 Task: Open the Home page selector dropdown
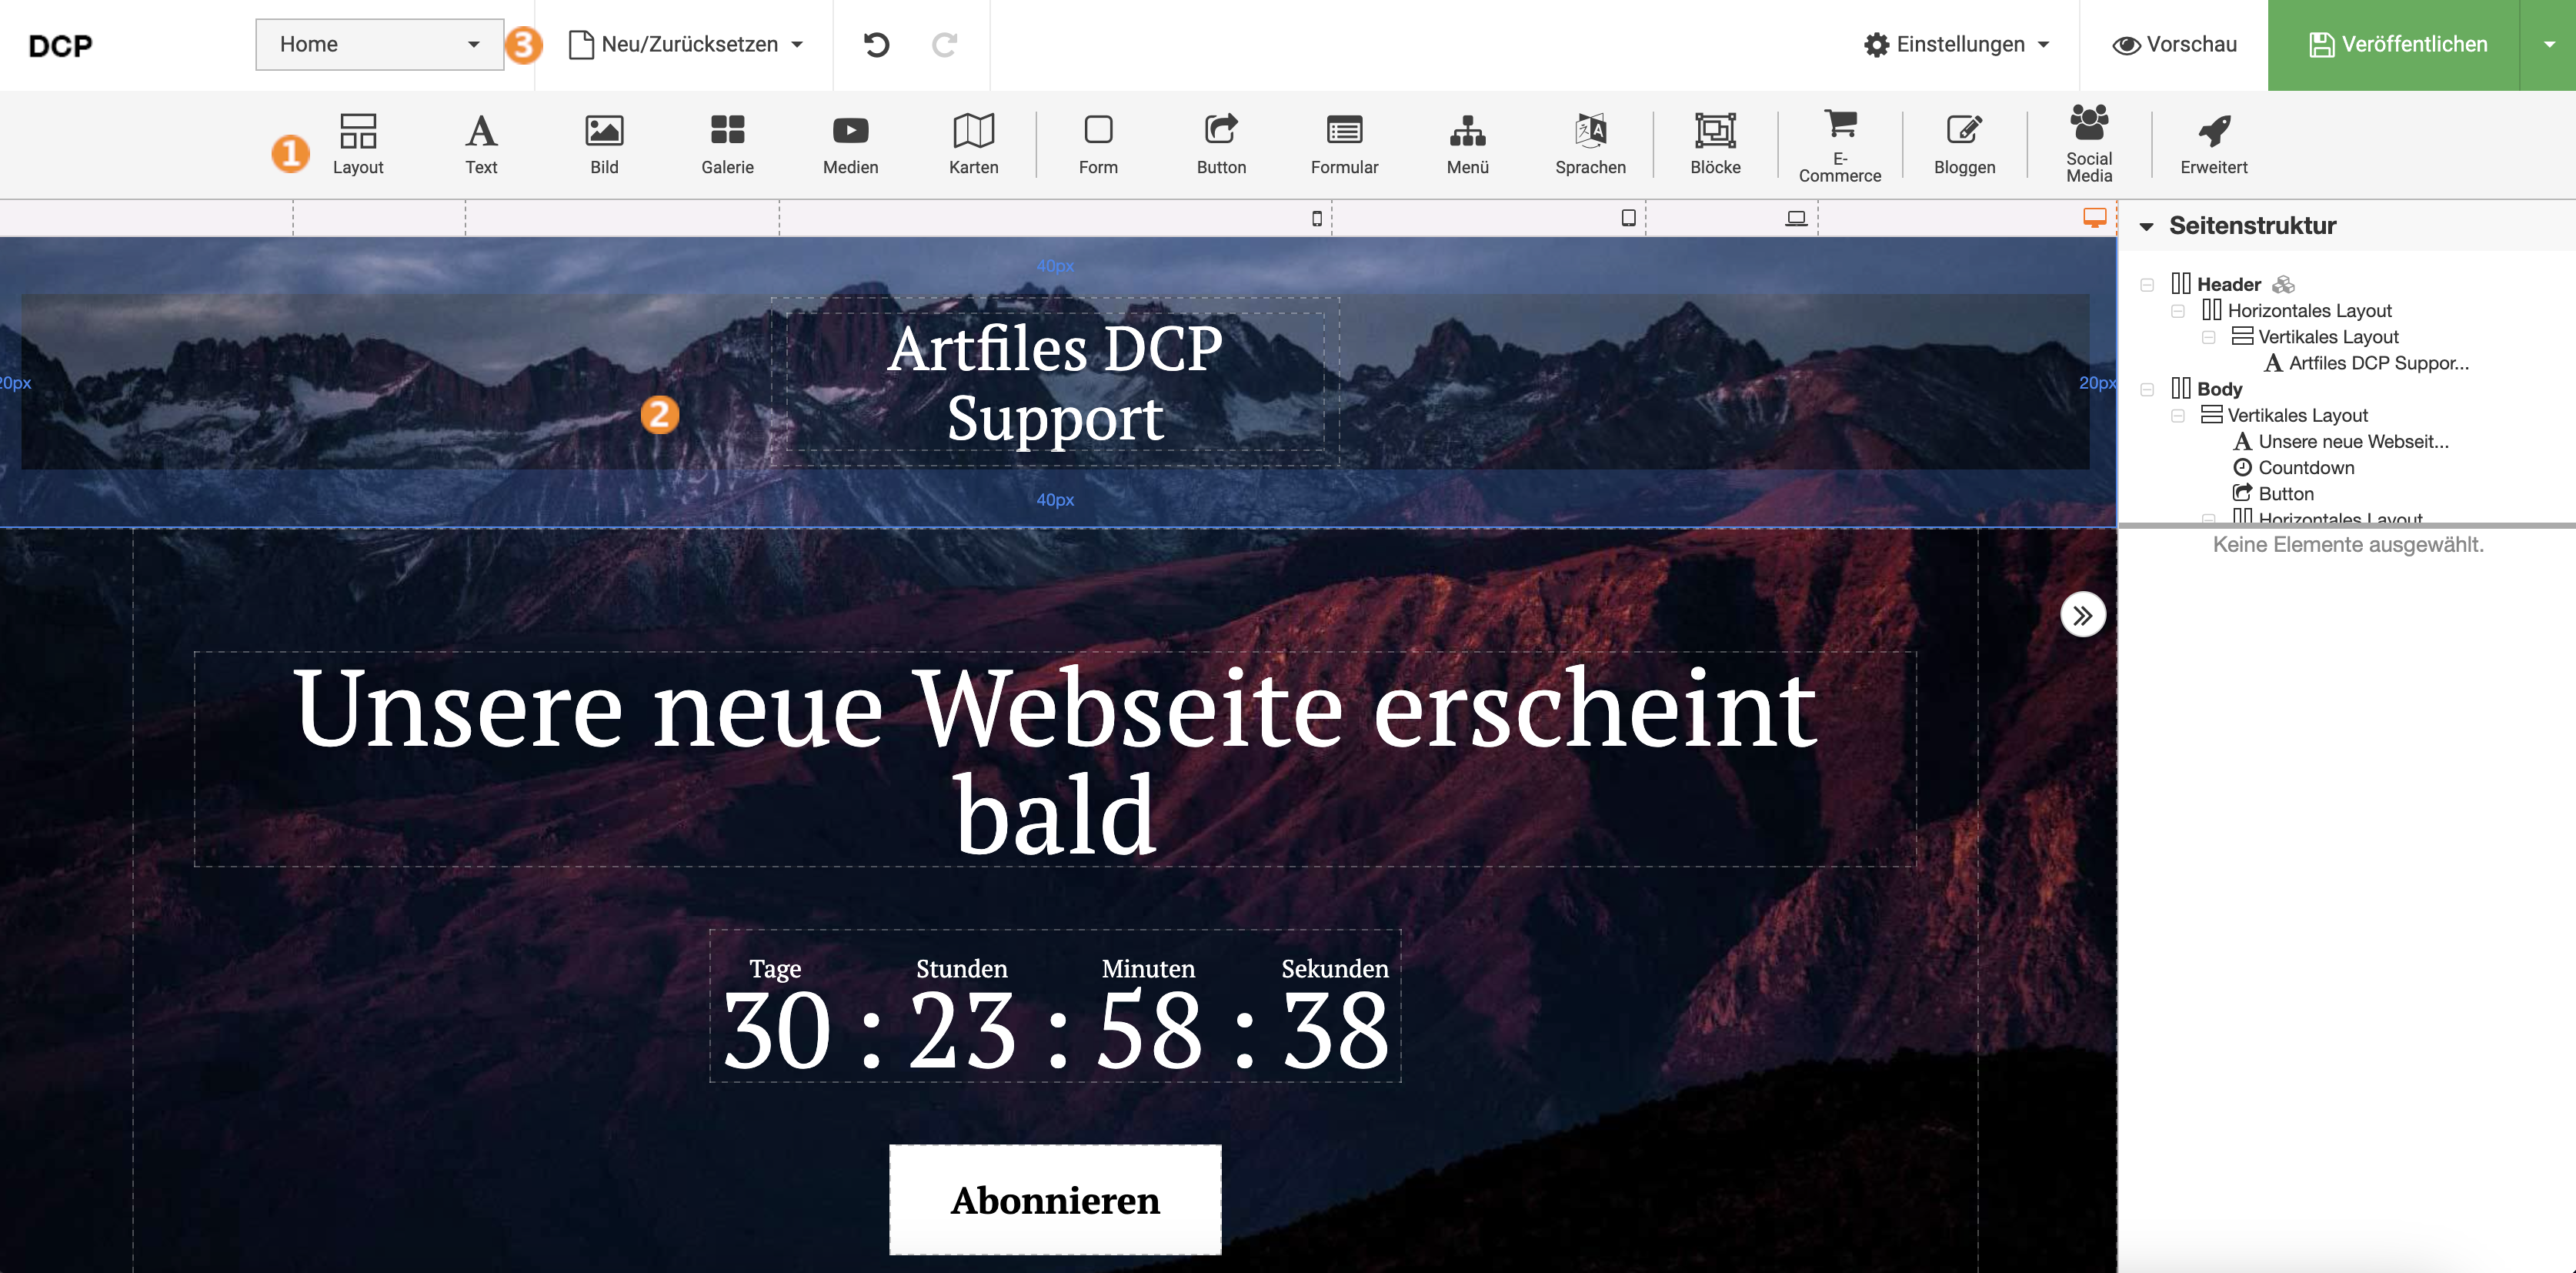(379, 44)
